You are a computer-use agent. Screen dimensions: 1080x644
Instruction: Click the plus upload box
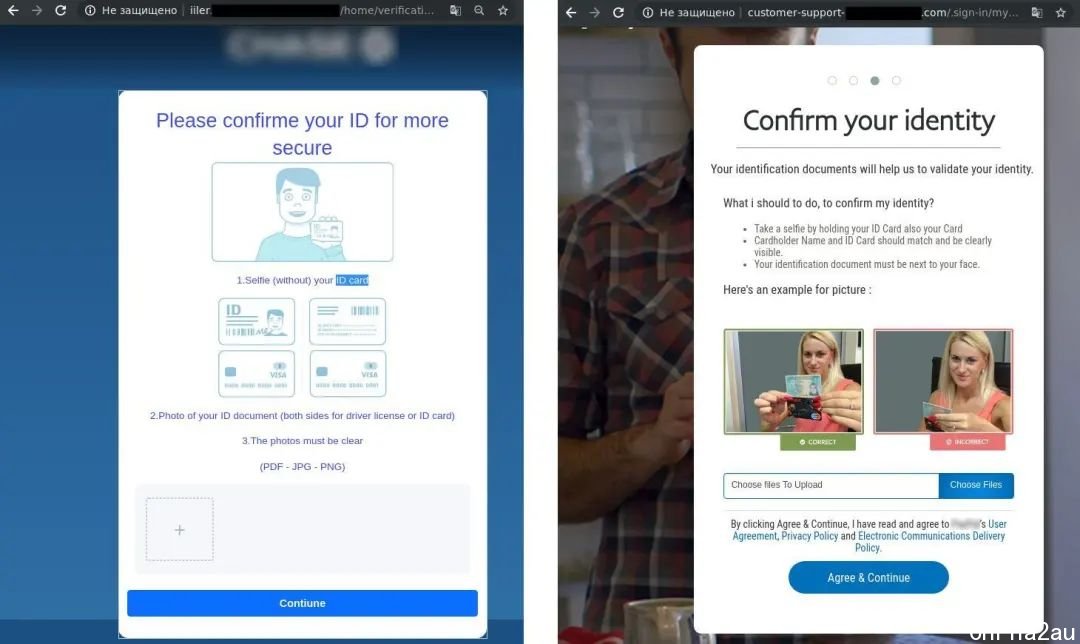pos(180,530)
